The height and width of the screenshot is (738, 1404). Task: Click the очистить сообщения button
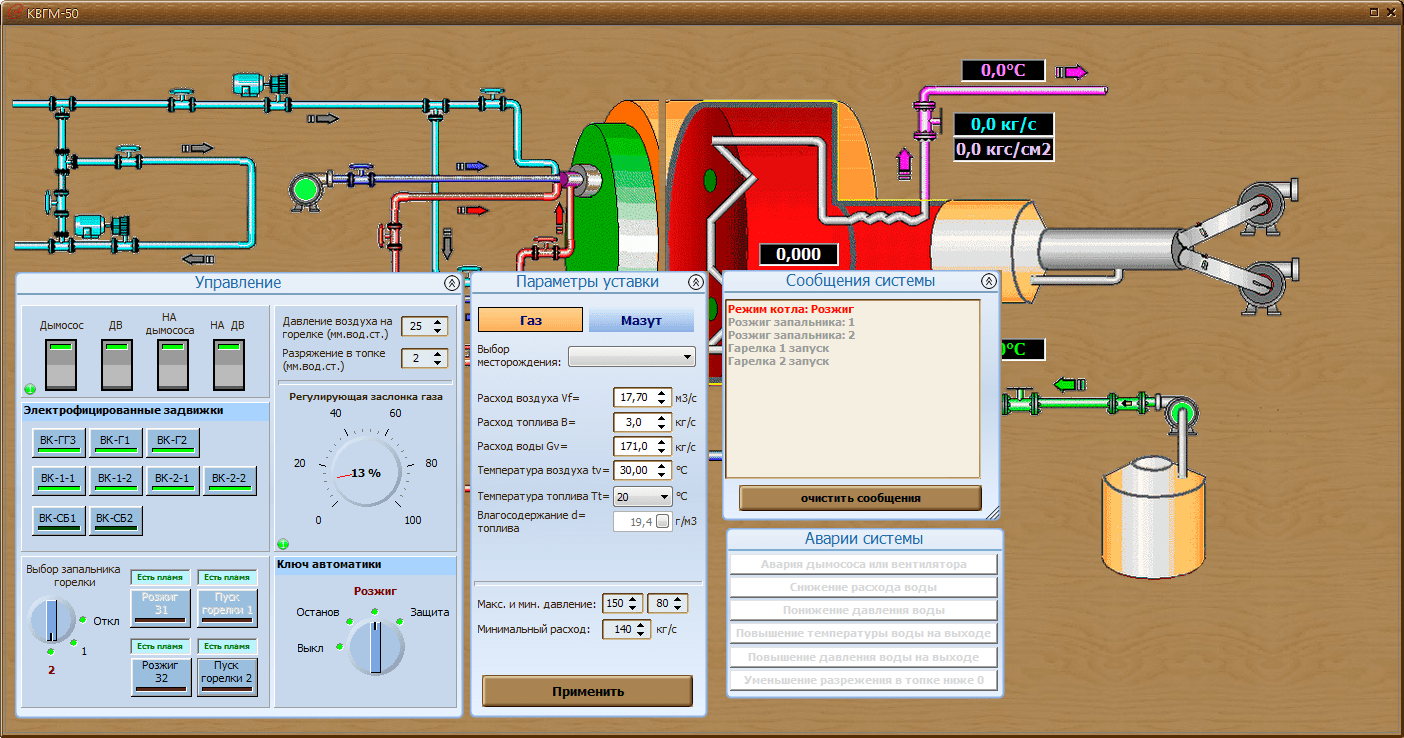tap(860, 497)
